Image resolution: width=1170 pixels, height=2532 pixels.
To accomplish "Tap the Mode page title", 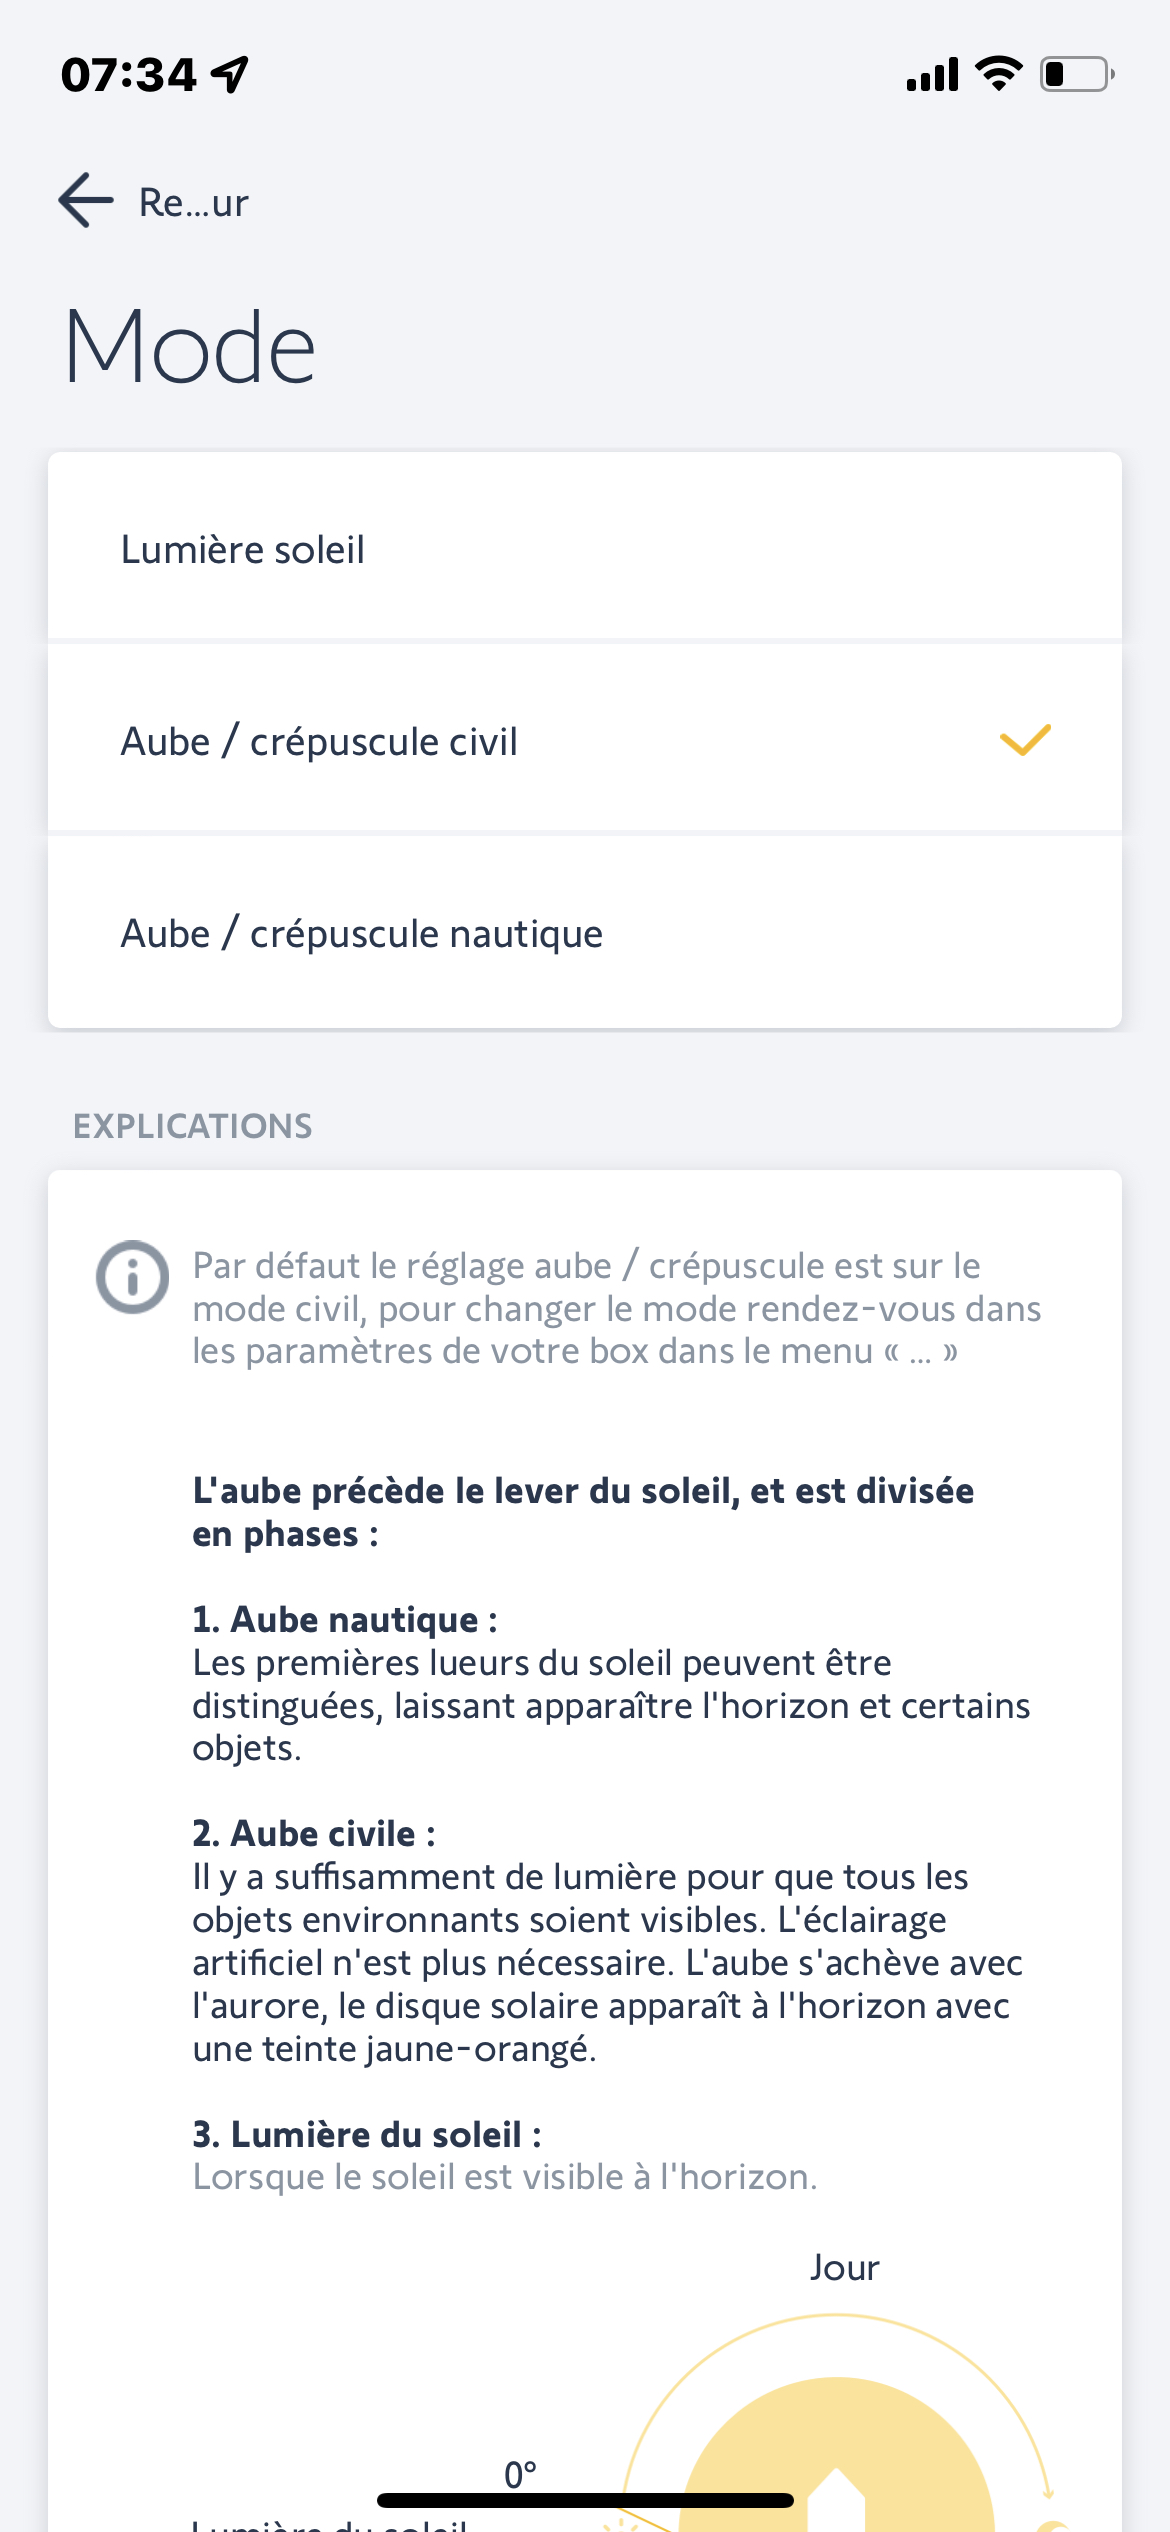I will tap(190, 347).
